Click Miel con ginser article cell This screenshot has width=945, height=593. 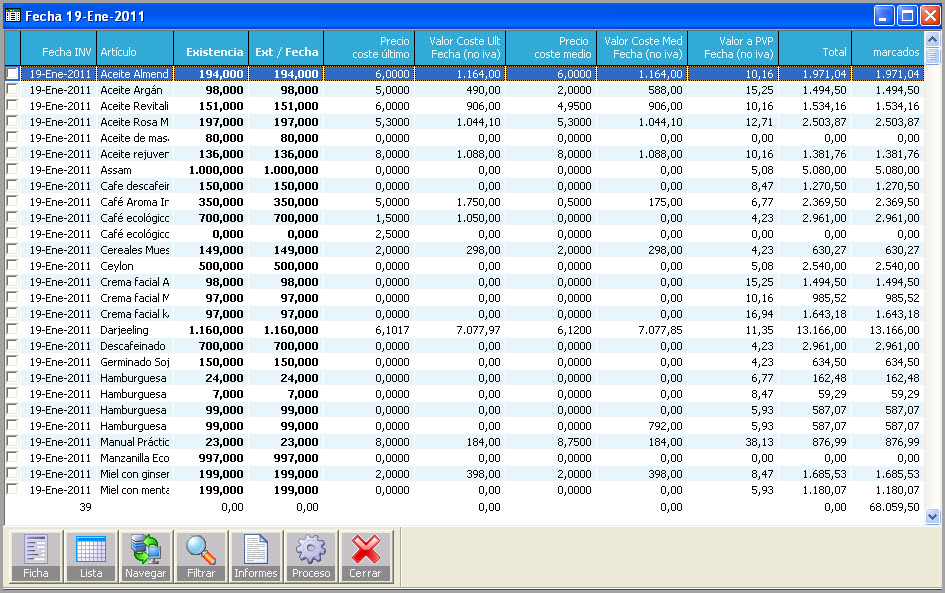click(134, 474)
